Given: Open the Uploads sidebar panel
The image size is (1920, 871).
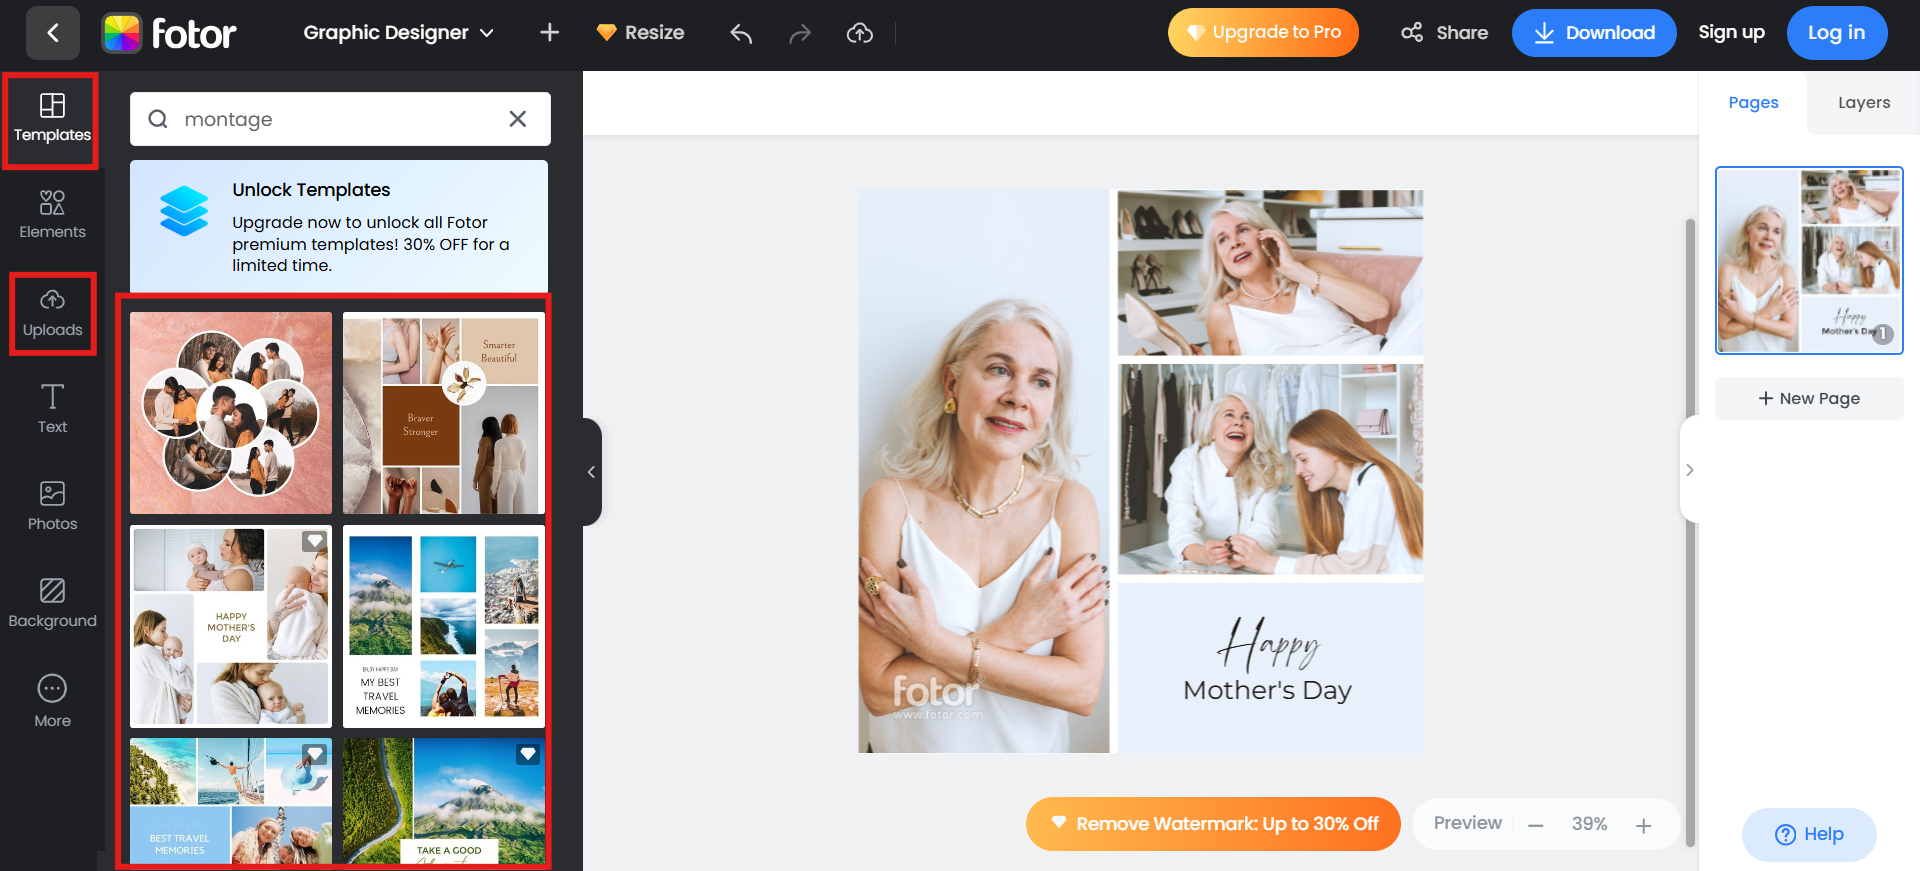Looking at the screenshot, I should (52, 314).
